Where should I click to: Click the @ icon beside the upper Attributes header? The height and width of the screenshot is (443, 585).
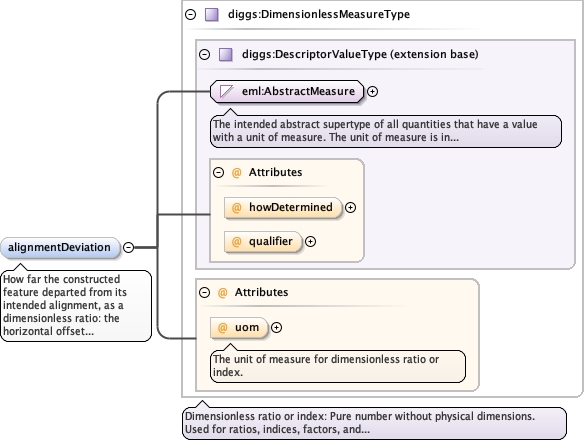(237, 172)
